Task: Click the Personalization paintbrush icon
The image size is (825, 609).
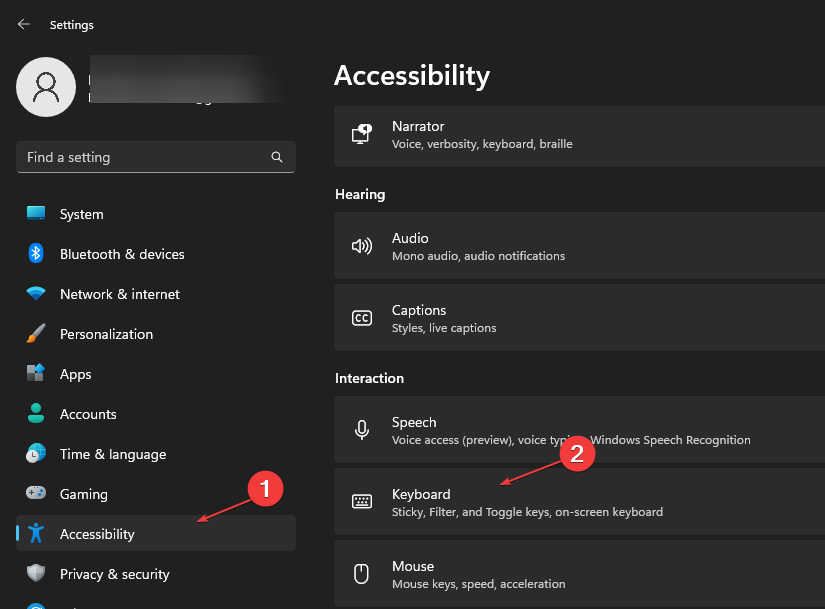Action: (36, 334)
